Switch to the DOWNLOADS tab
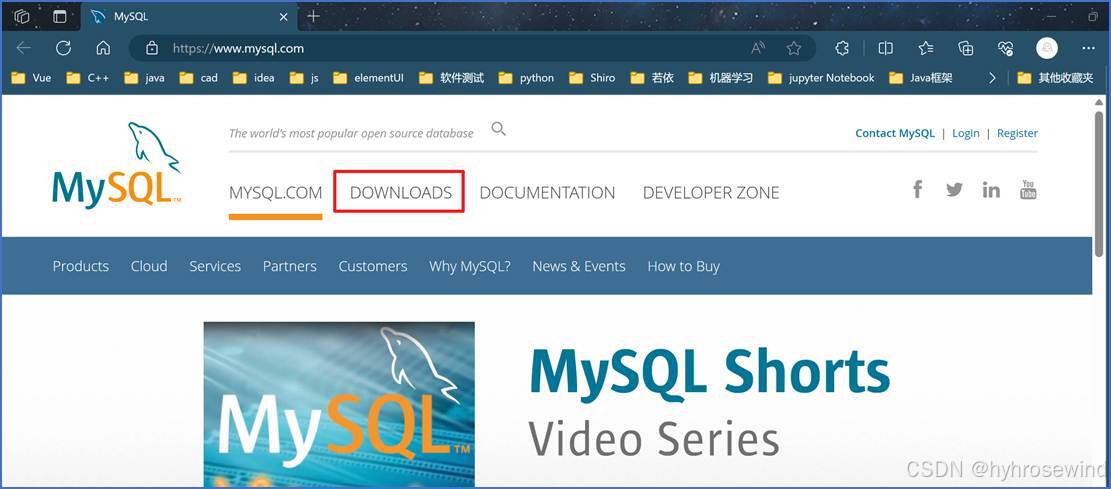 [x=400, y=193]
